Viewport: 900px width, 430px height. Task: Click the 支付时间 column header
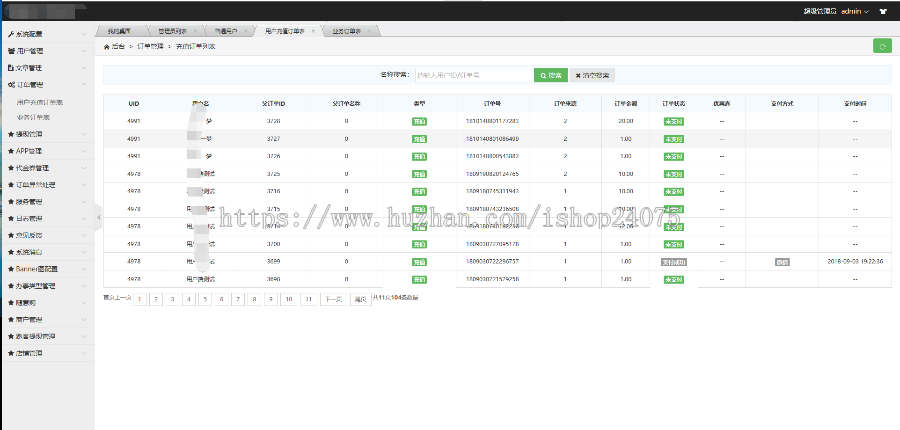[x=855, y=104]
